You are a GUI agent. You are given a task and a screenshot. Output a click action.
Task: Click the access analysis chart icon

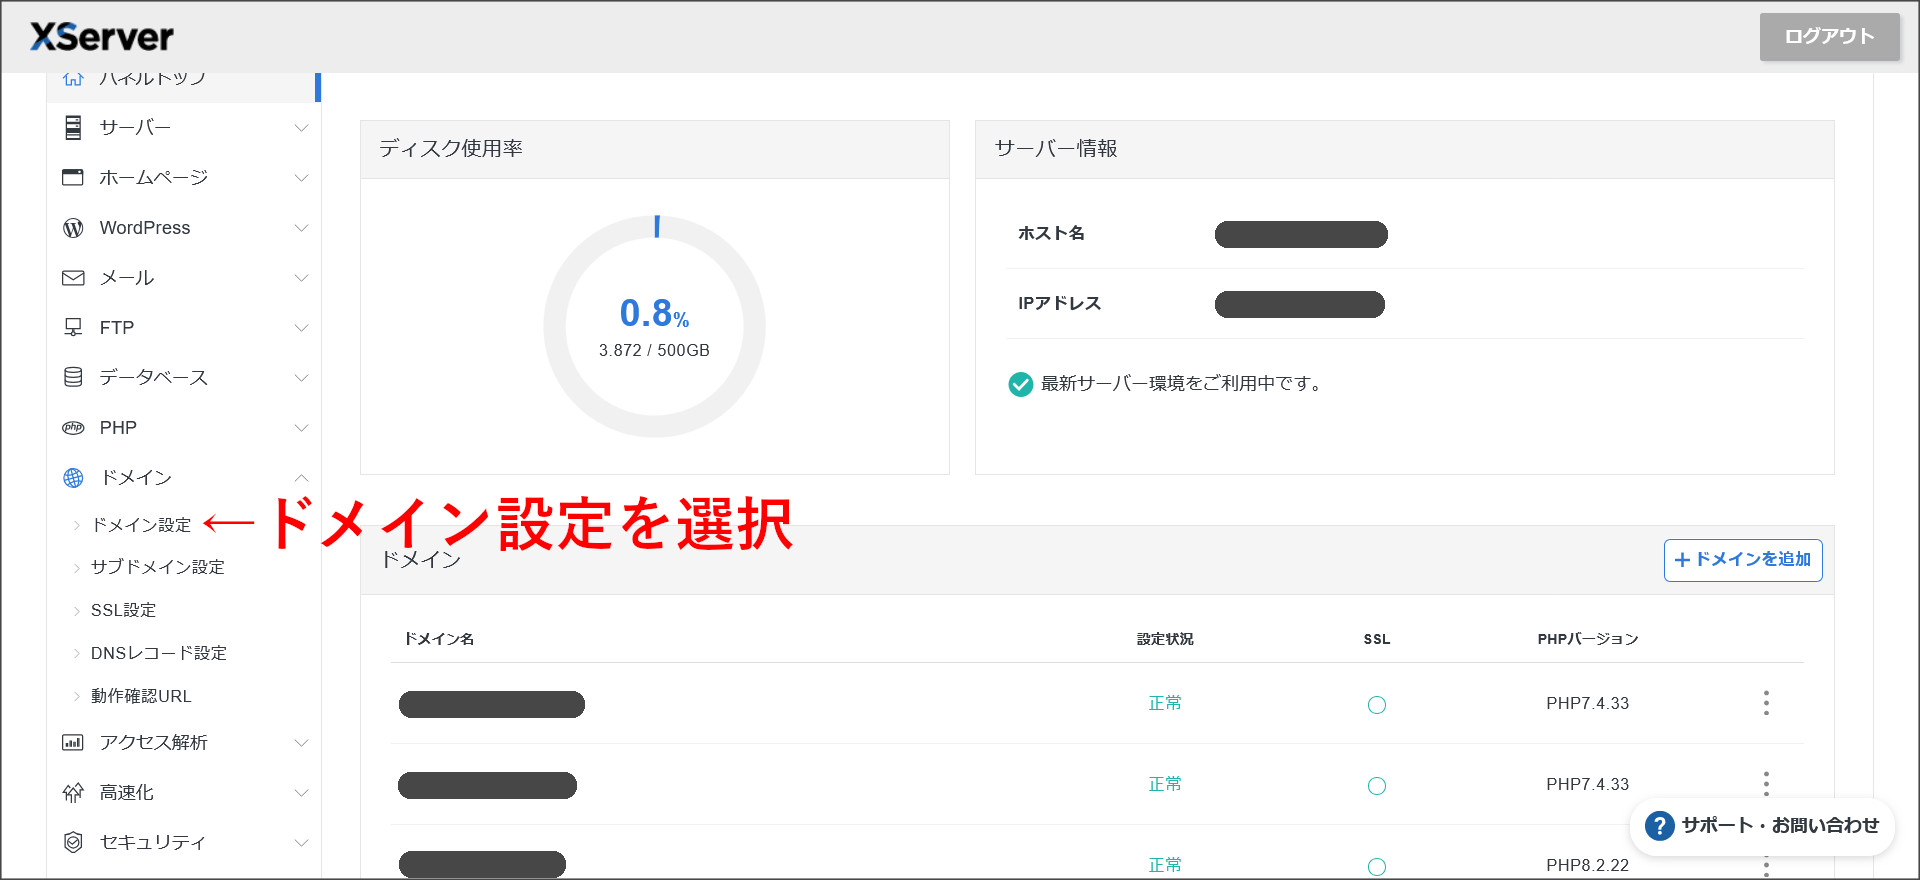pos(73,742)
